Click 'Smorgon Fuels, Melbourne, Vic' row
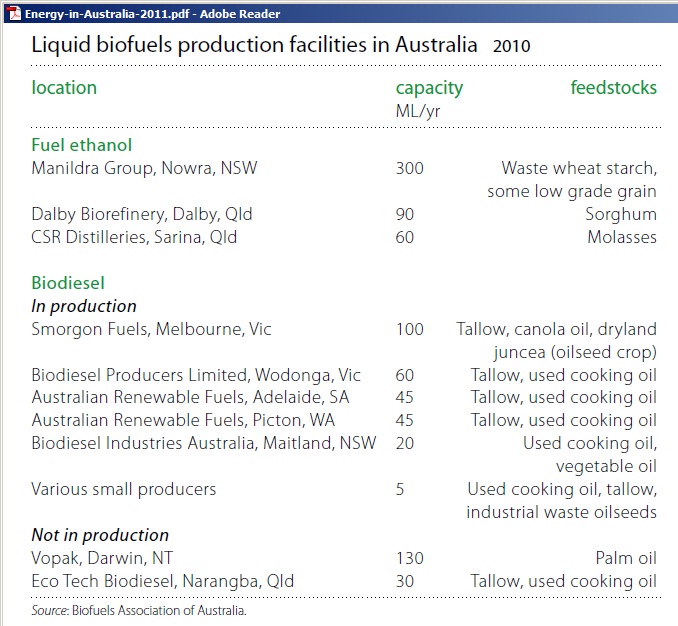Screen dimensions: 678x626 [151, 329]
